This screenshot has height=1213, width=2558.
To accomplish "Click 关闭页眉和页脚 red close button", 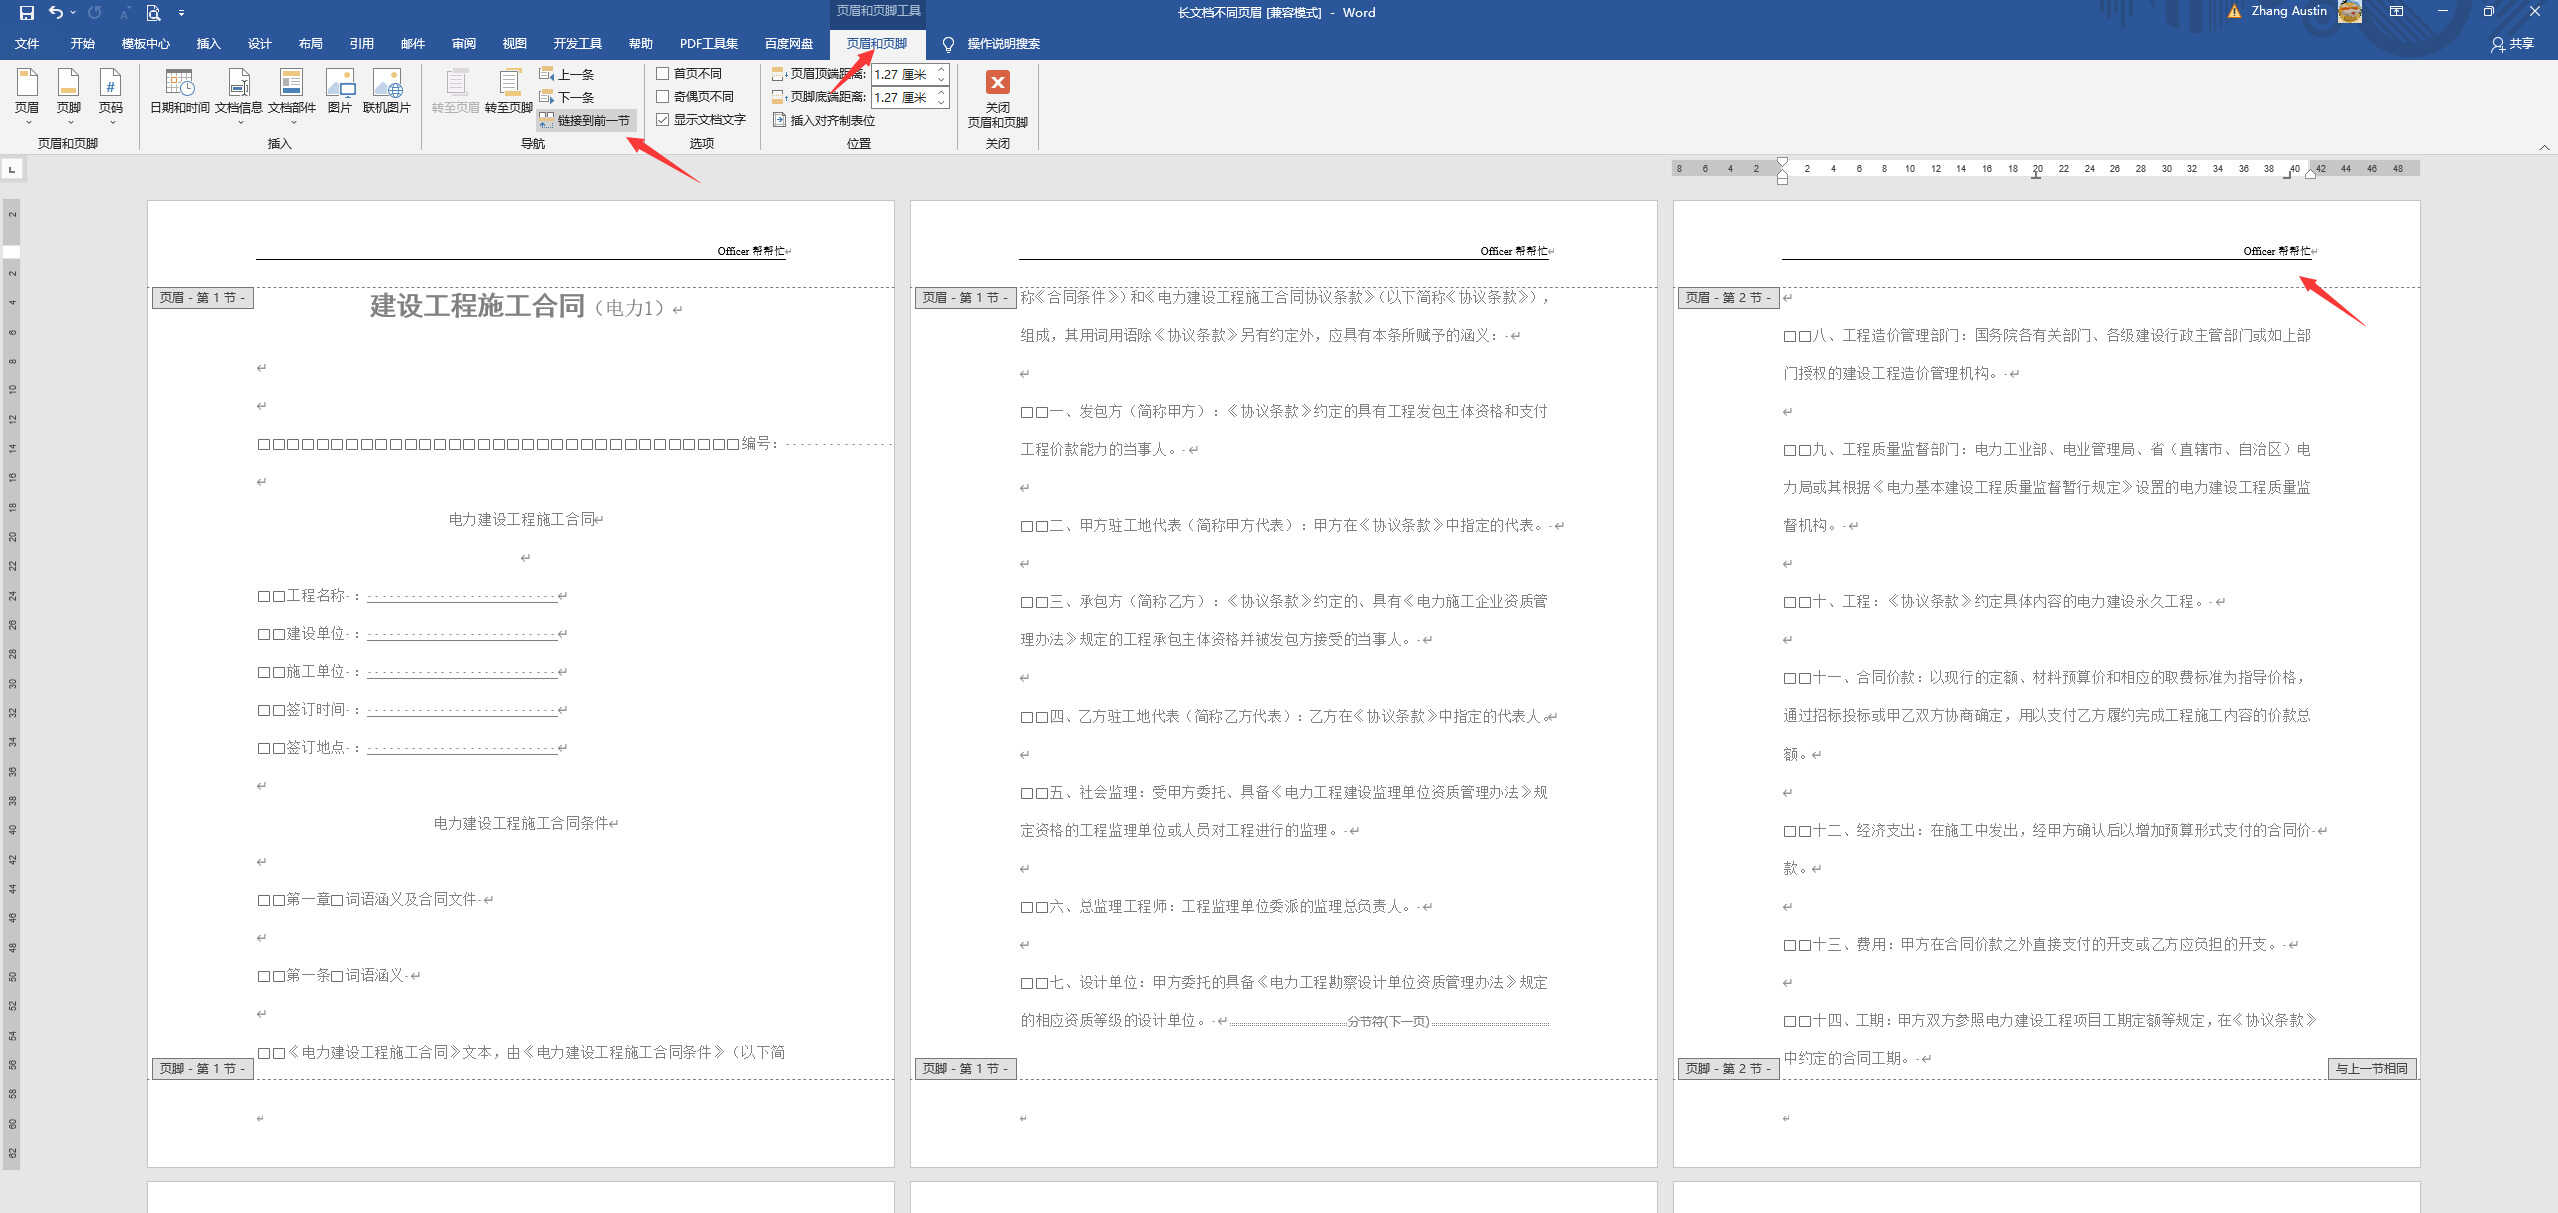I will click(998, 98).
